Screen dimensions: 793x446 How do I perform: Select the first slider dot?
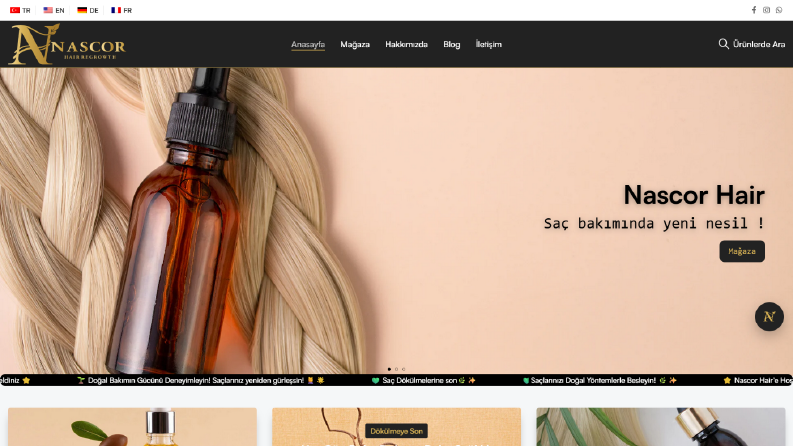389,369
